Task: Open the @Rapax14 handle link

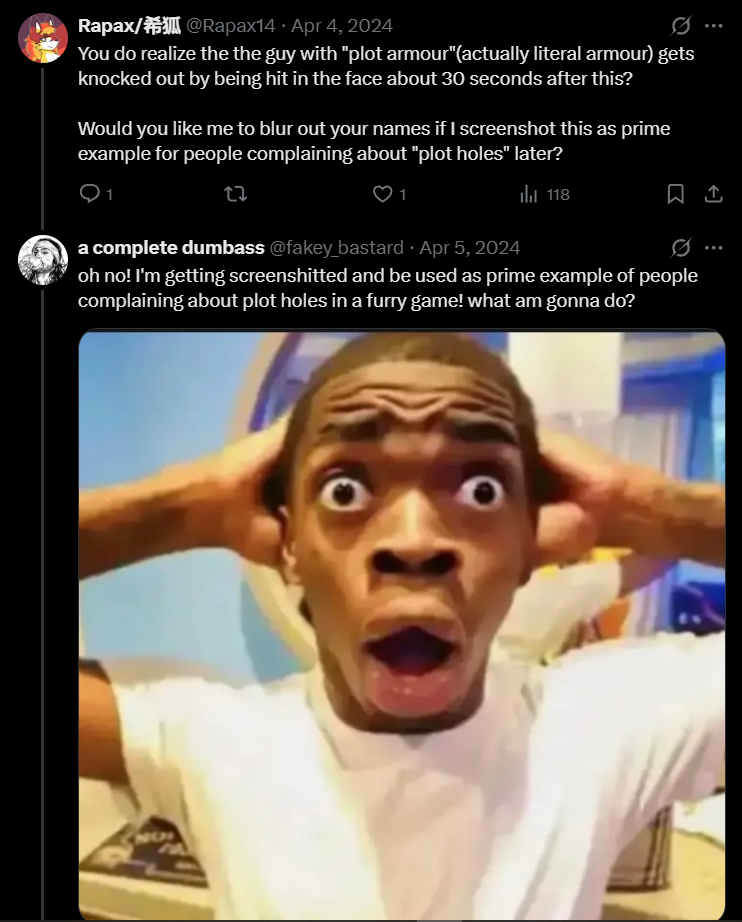Action: pyautogui.click(x=230, y=25)
